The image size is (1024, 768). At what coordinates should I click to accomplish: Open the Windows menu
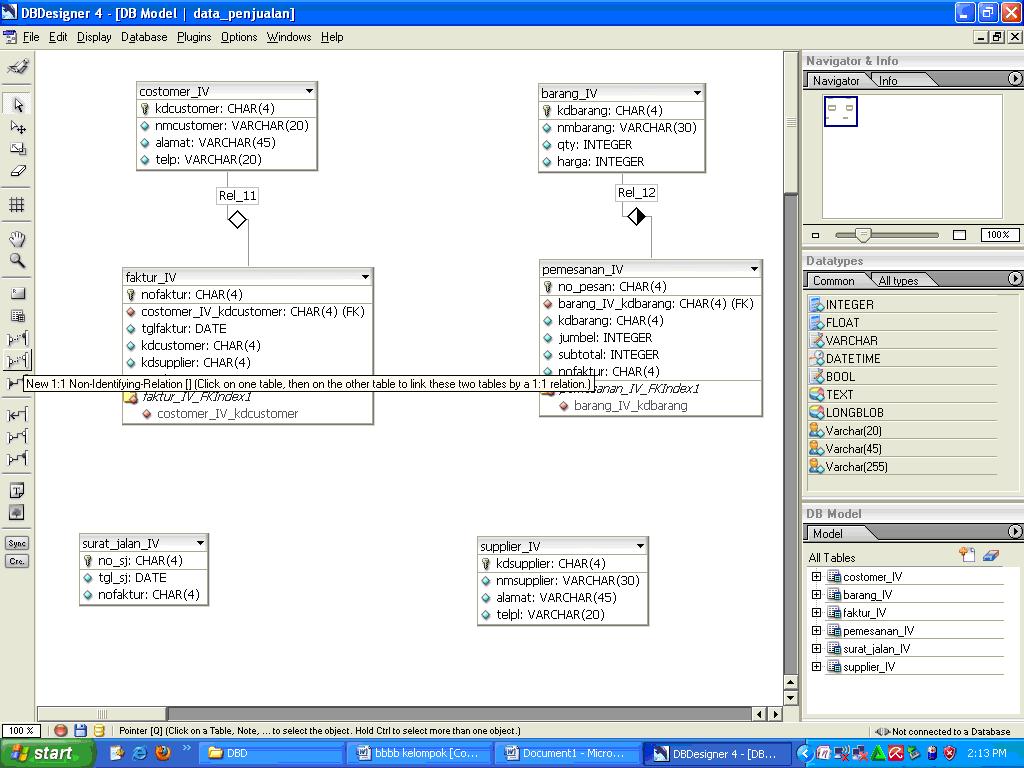289,37
